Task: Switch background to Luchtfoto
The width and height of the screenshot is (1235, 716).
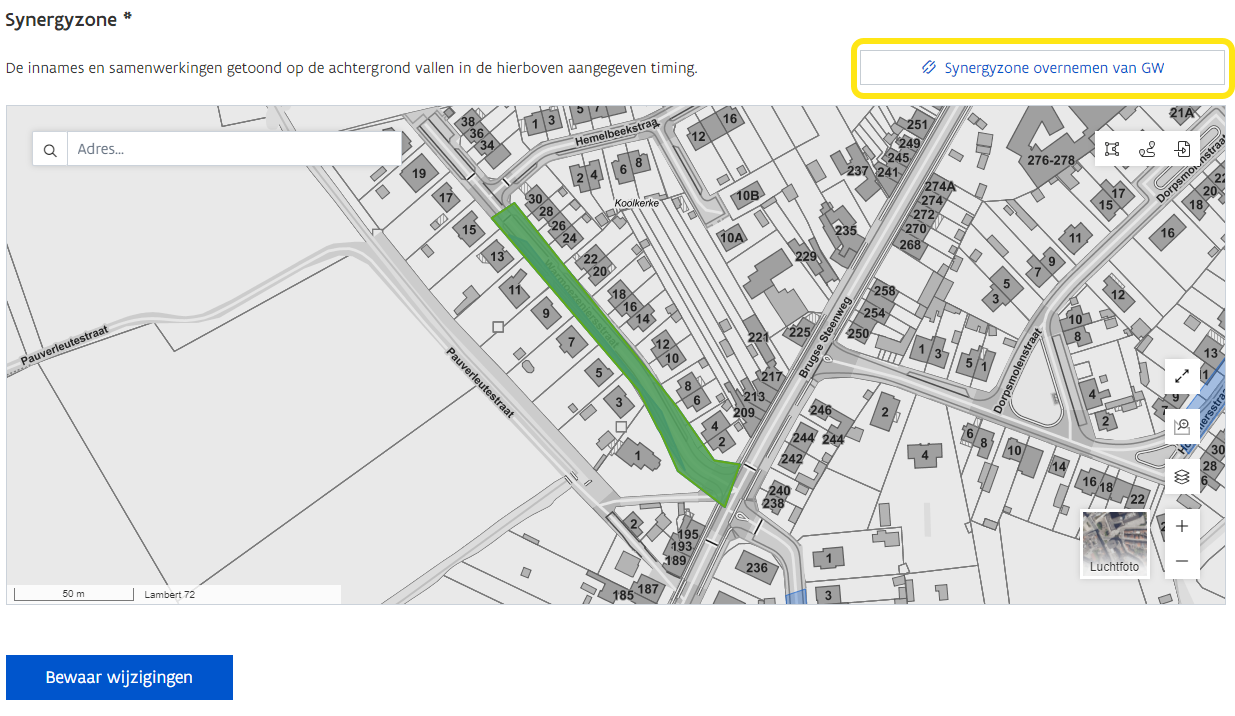Action: pyautogui.click(x=1115, y=544)
